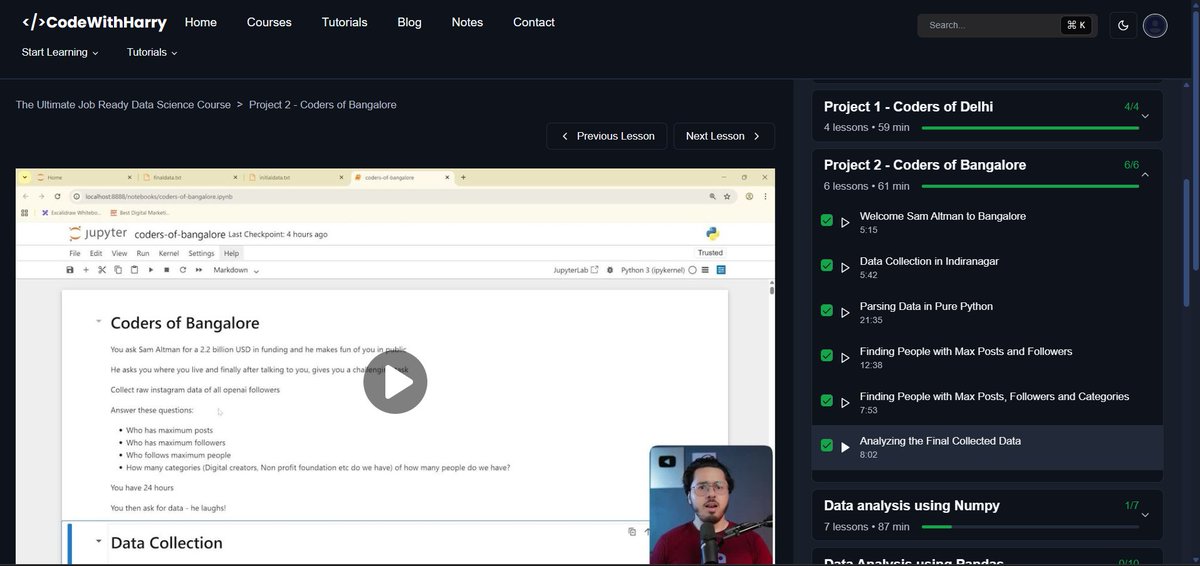The image size is (1200, 566).
Task: Click the '6 lessons • 61 min' text
Action: point(866,186)
